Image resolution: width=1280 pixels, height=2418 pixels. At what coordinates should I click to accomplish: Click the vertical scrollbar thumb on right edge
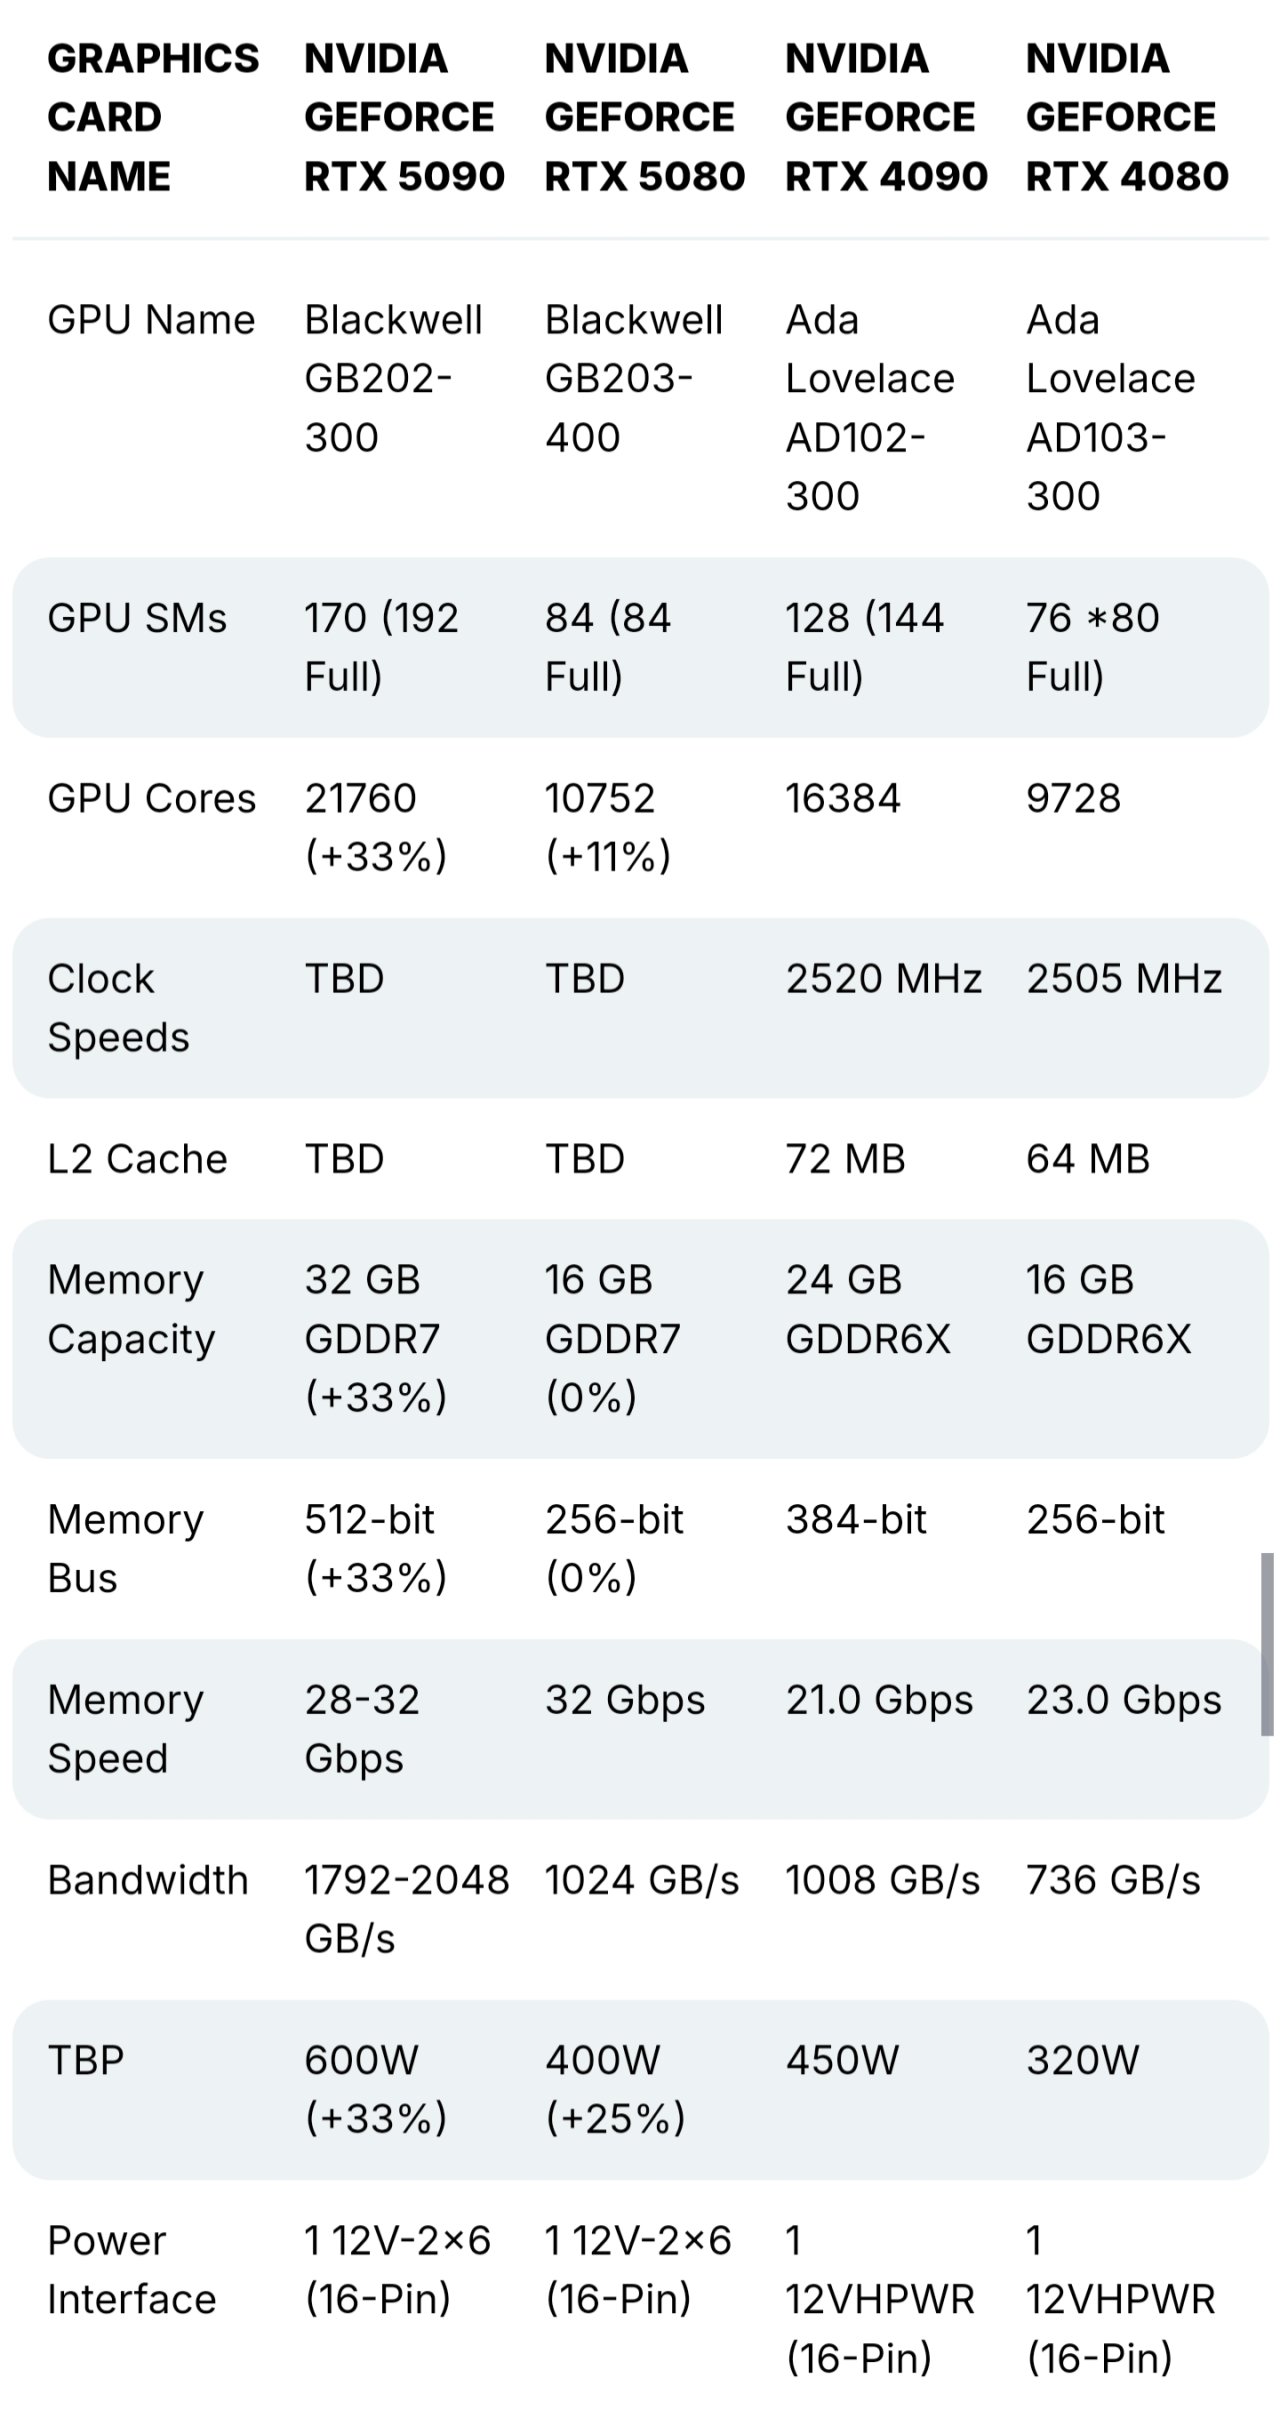1266,1644
